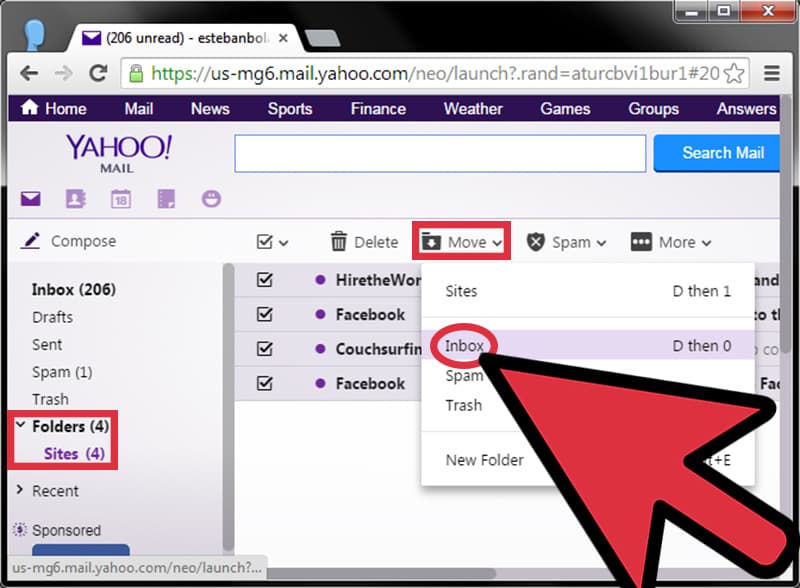Screen dimensions: 800x588
Task: Click the Sponsored badge icon
Action: pos(19,530)
